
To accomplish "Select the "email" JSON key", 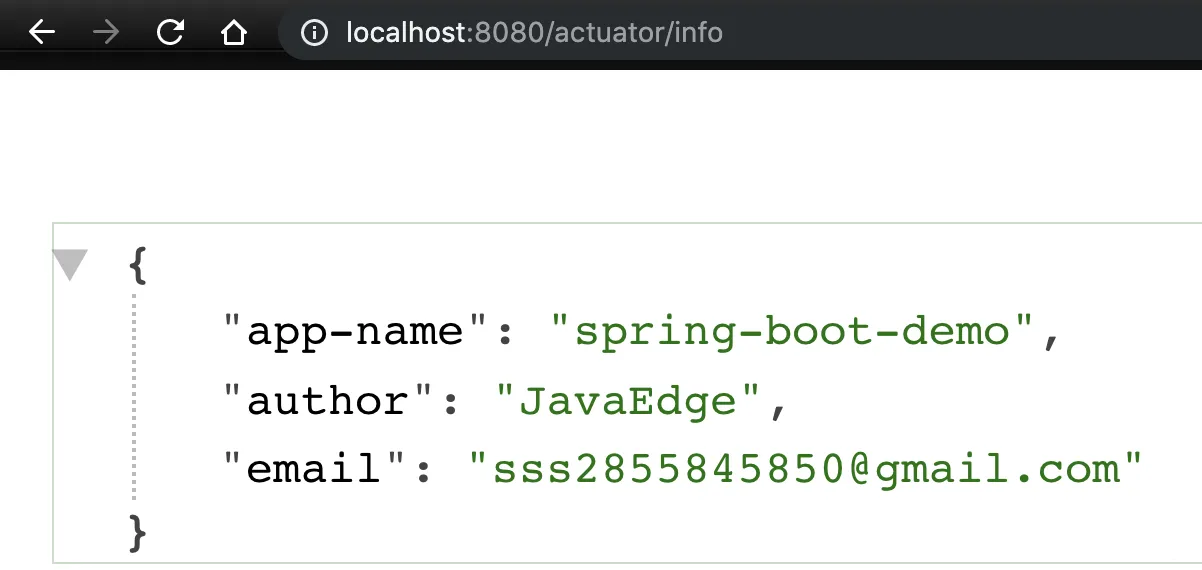I will click(315, 468).
